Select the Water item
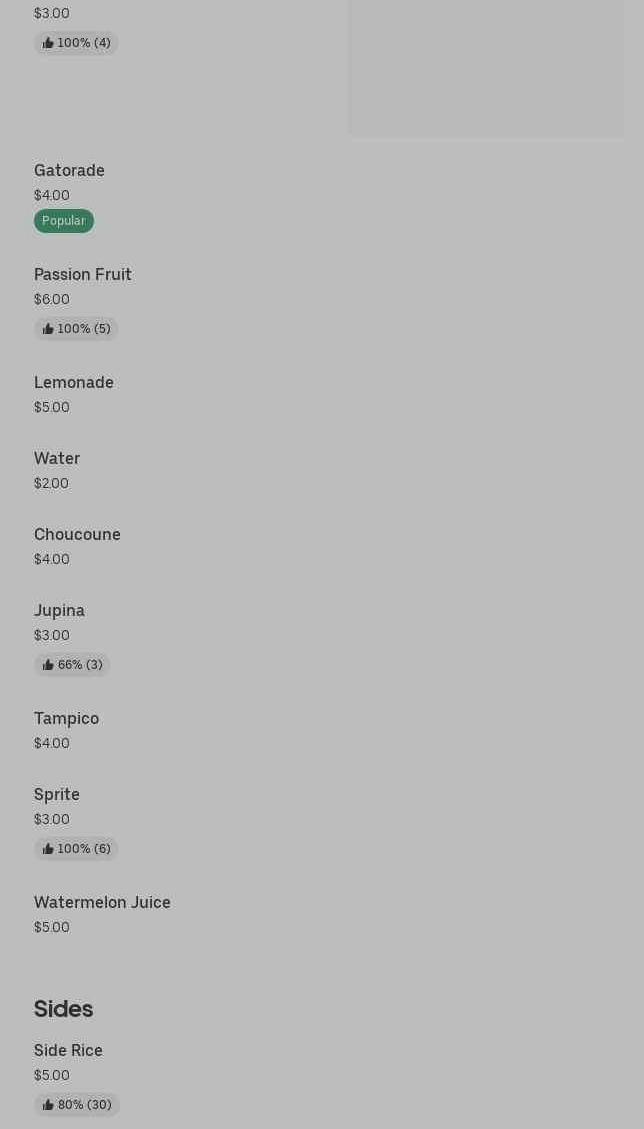 point(57,459)
